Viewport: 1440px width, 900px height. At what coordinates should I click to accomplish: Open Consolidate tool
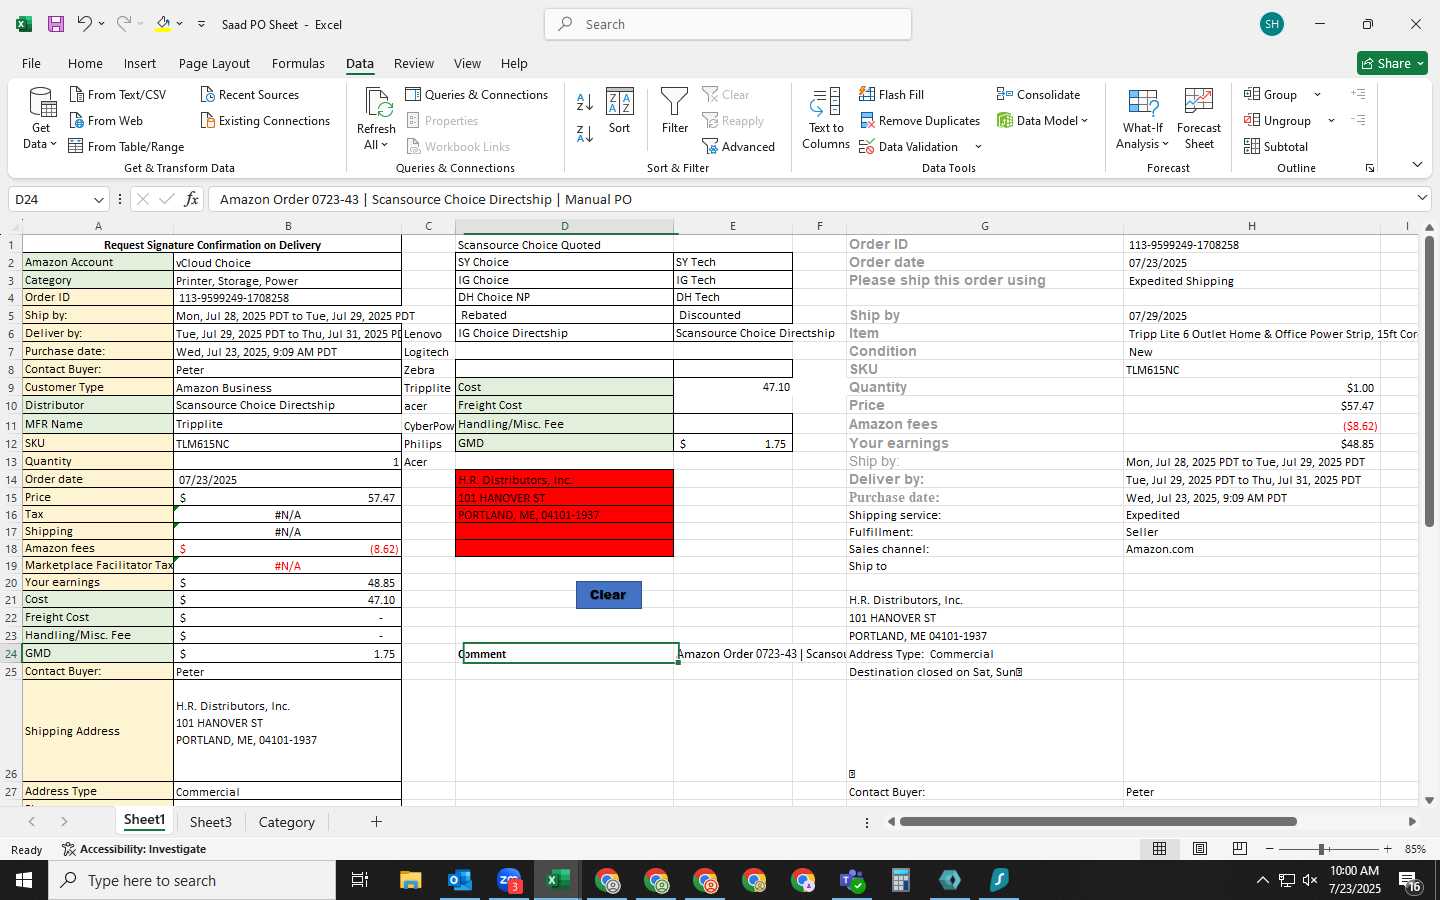coord(1038,94)
